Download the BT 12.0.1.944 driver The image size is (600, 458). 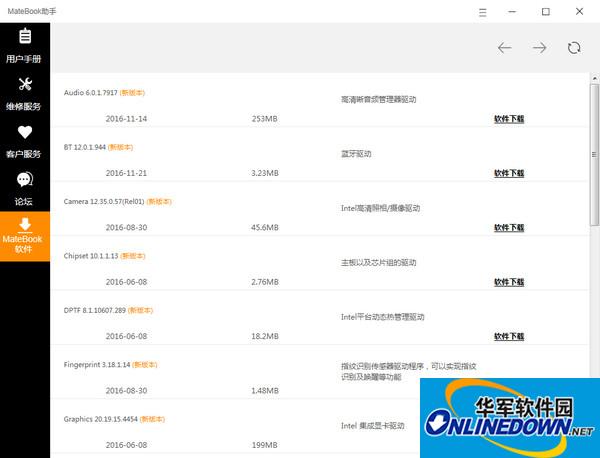(x=509, y=173)
